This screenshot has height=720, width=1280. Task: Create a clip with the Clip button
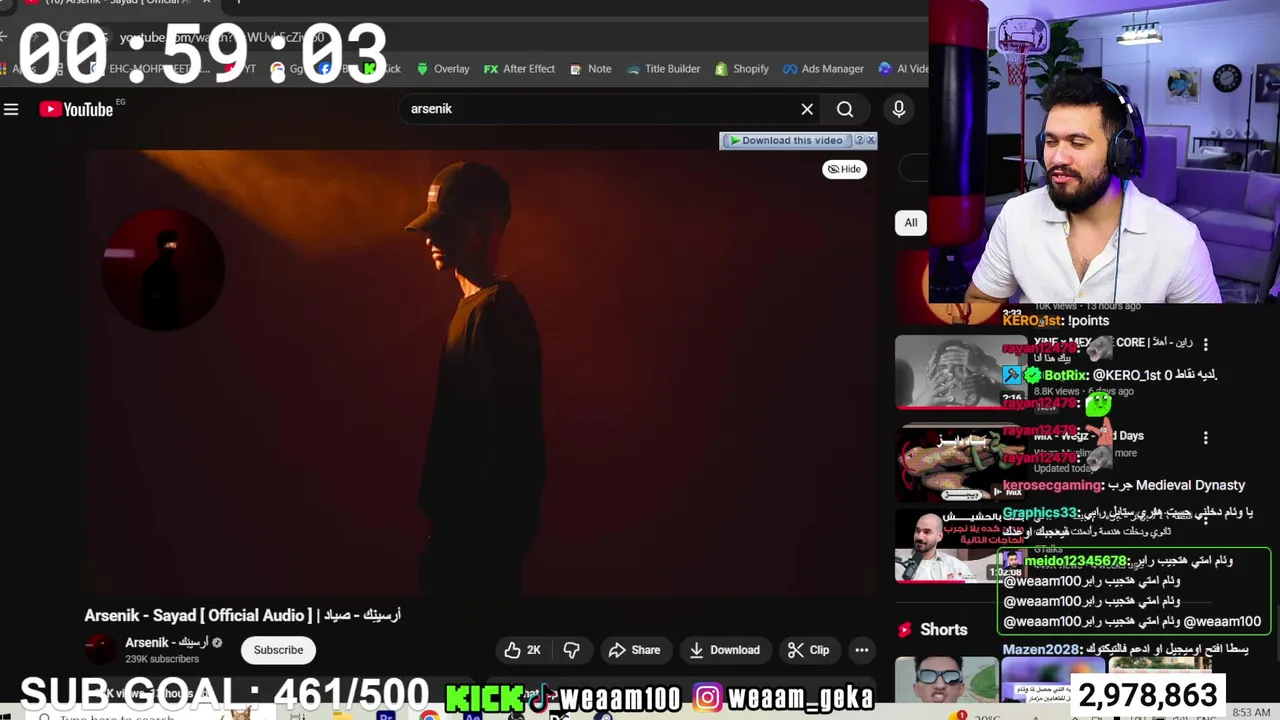pos(808,650)
